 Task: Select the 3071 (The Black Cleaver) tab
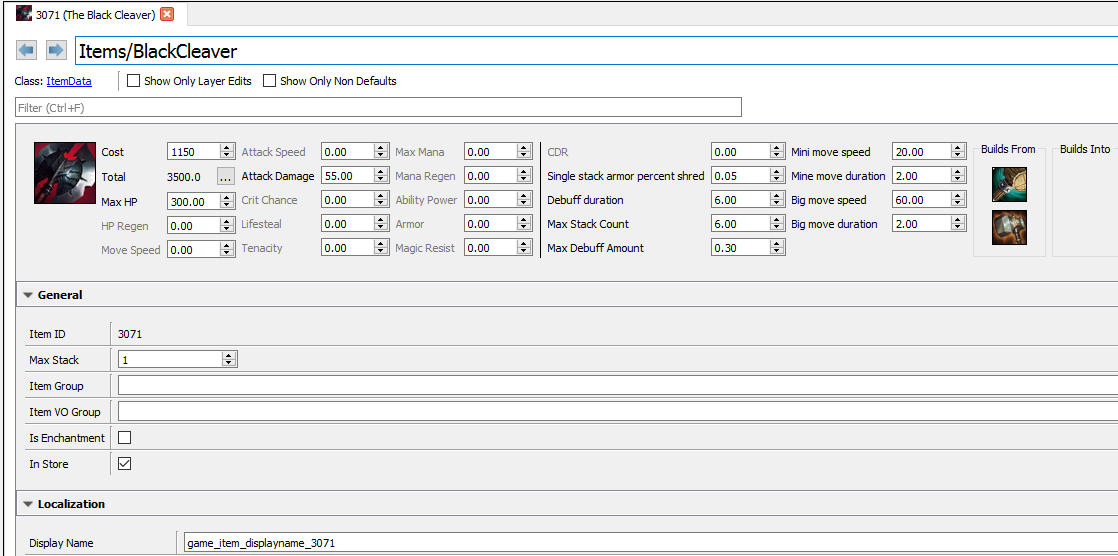(x=95, y=14)
